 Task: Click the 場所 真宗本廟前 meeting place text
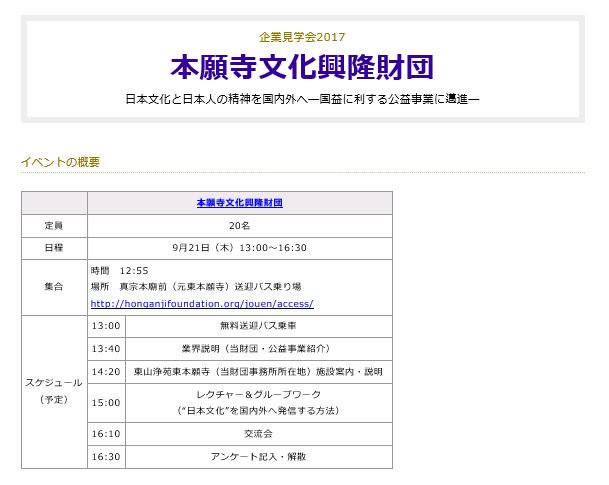[x=196, y=287]
